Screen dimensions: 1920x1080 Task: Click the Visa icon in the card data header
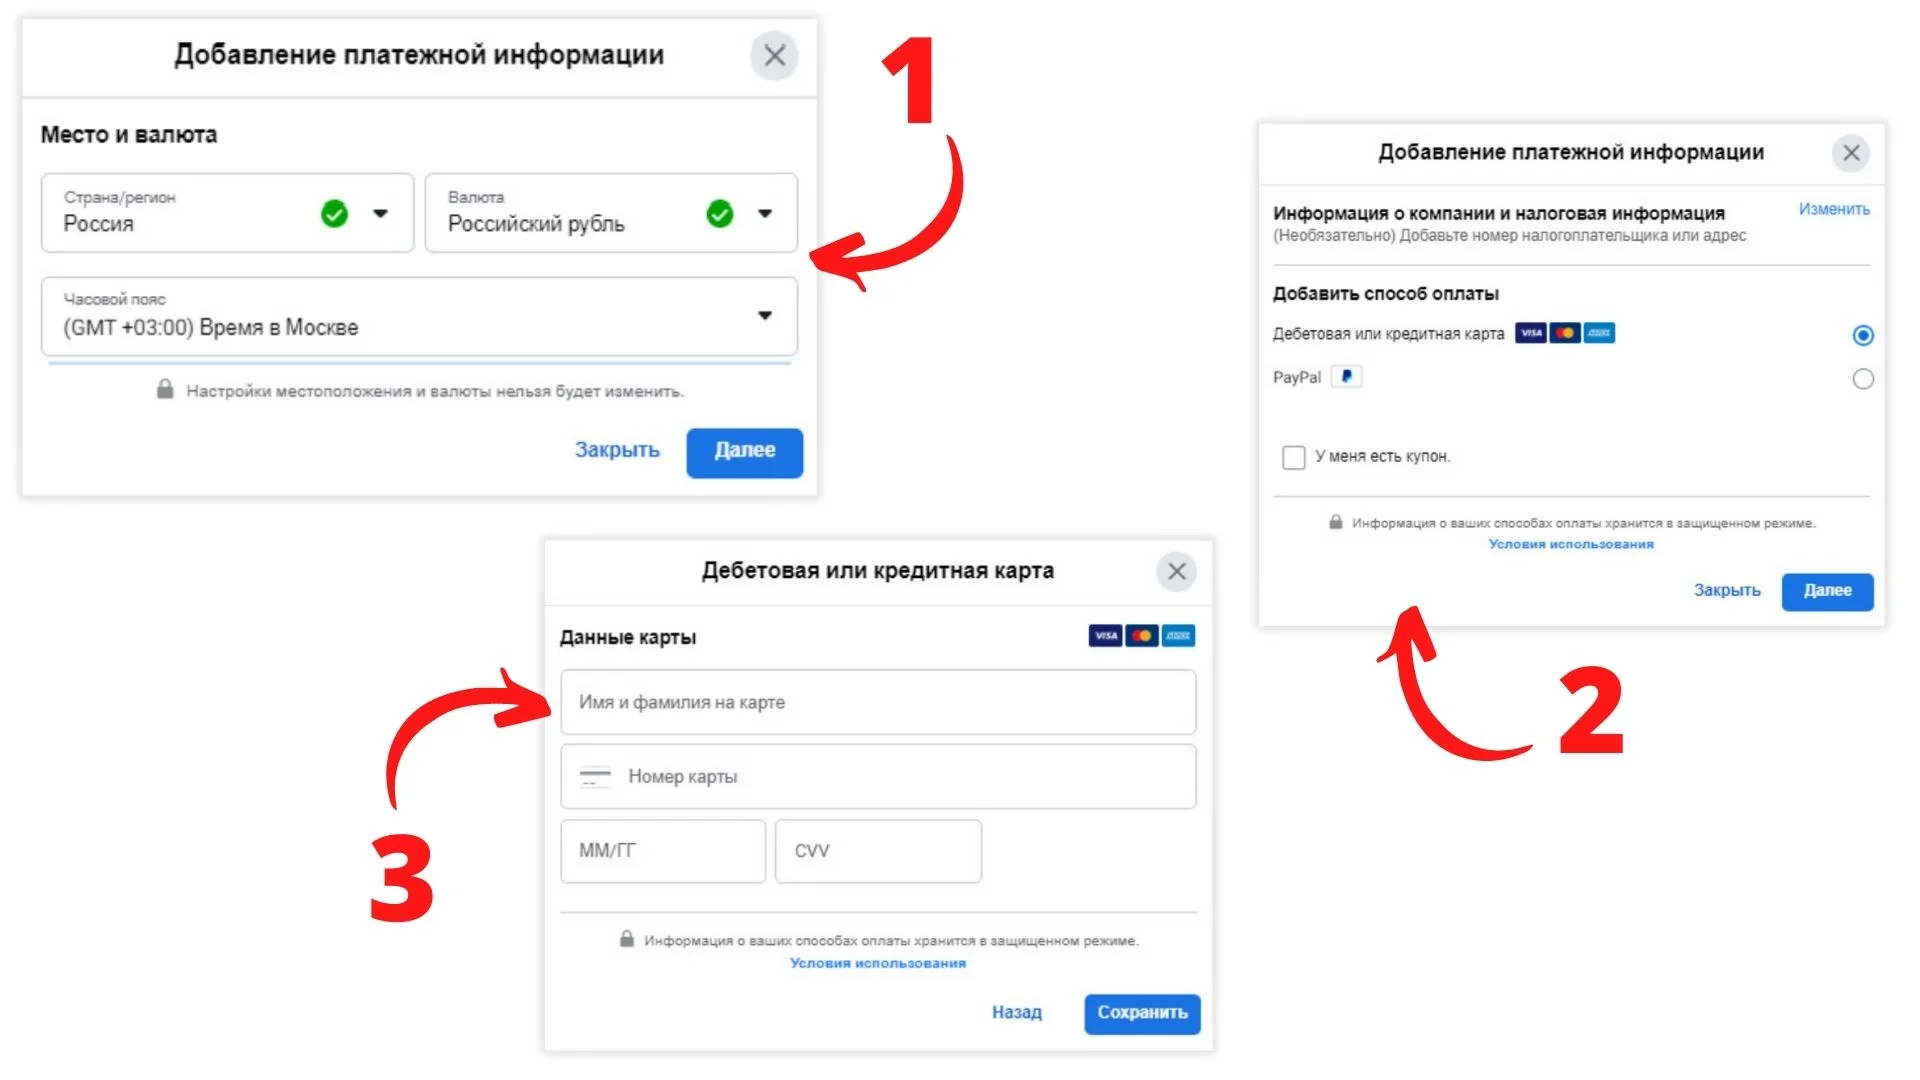coord(1105,636)
